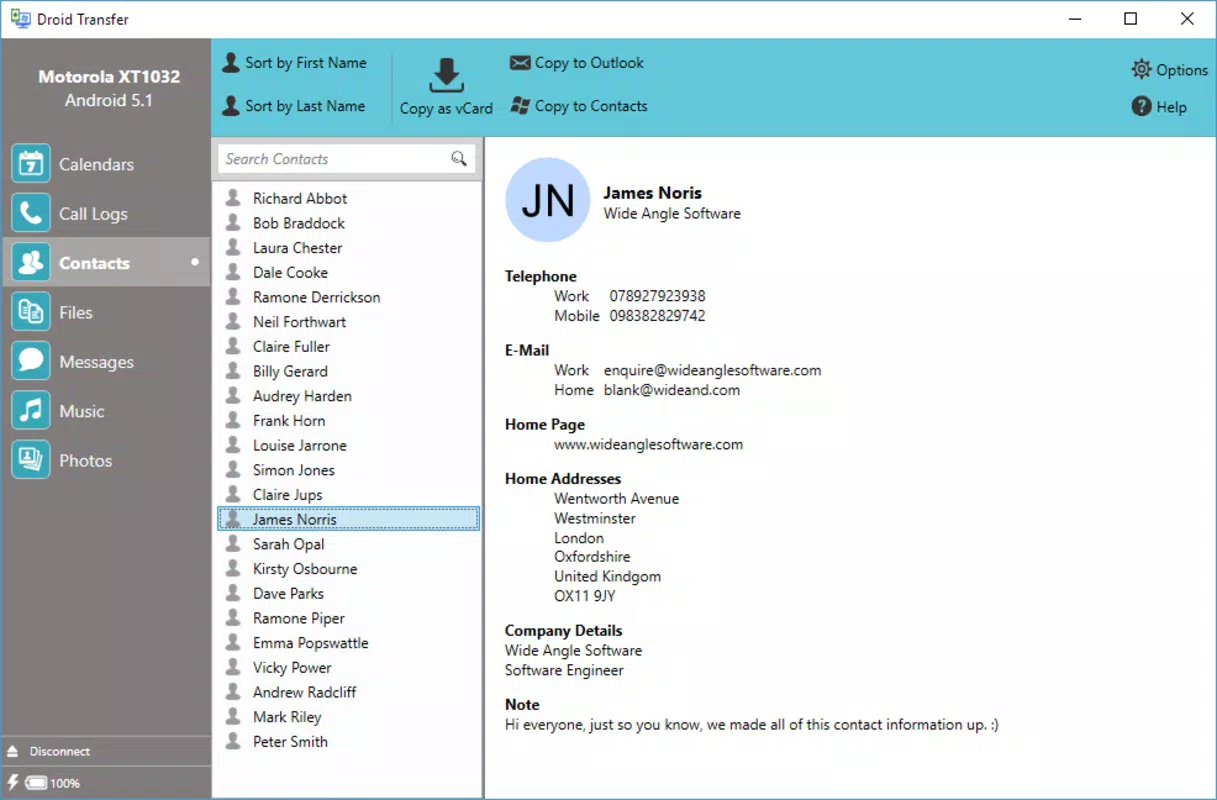Select contact James Norris

click(348, 519)
